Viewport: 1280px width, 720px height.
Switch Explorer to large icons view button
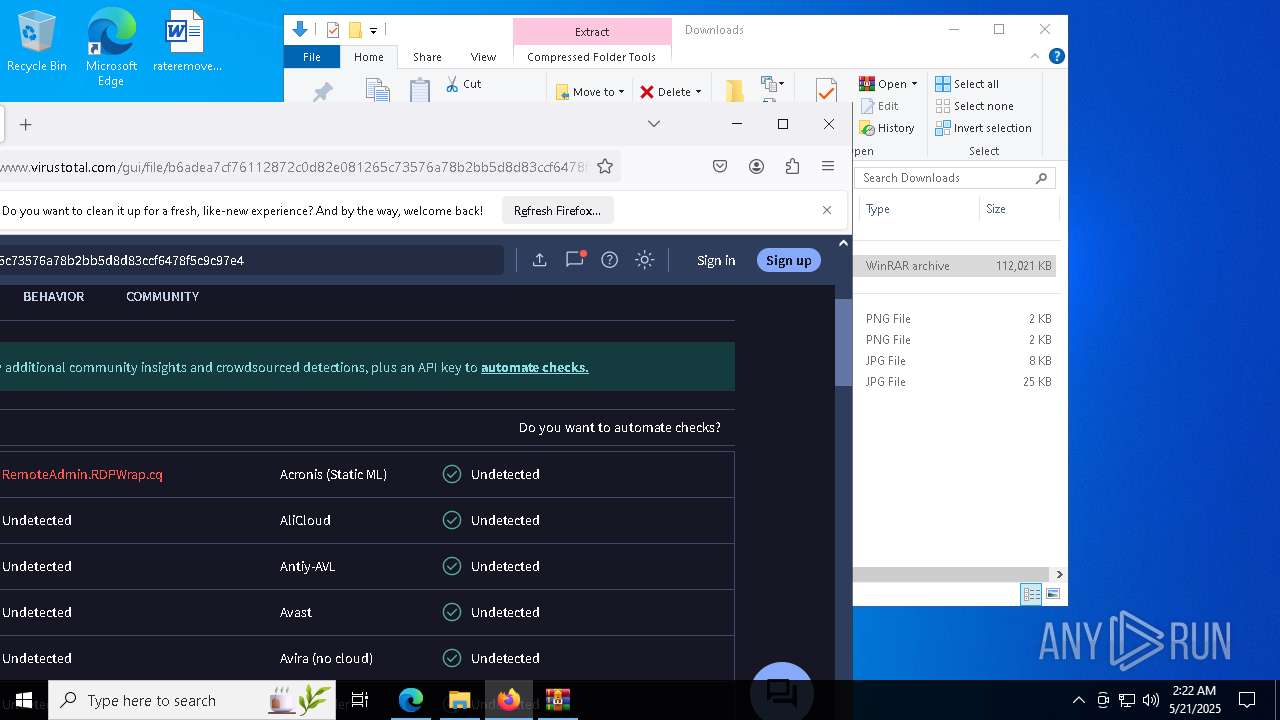(1052, 594)
